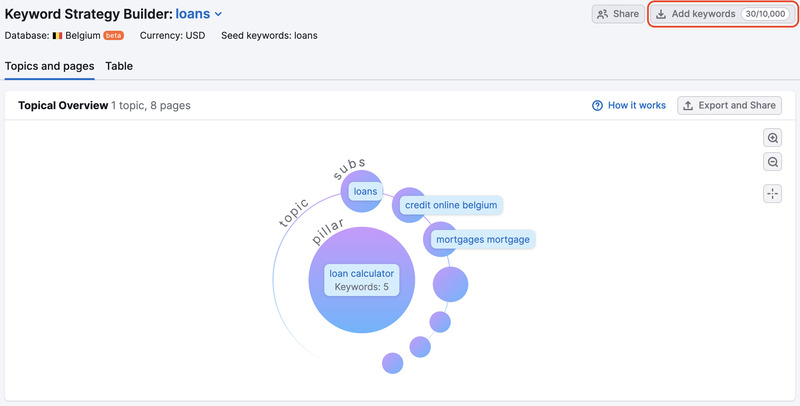The height and width of the screenshot is (406, 800).
Task: Open the Share button at top
Action: click(x=617, y=14)
